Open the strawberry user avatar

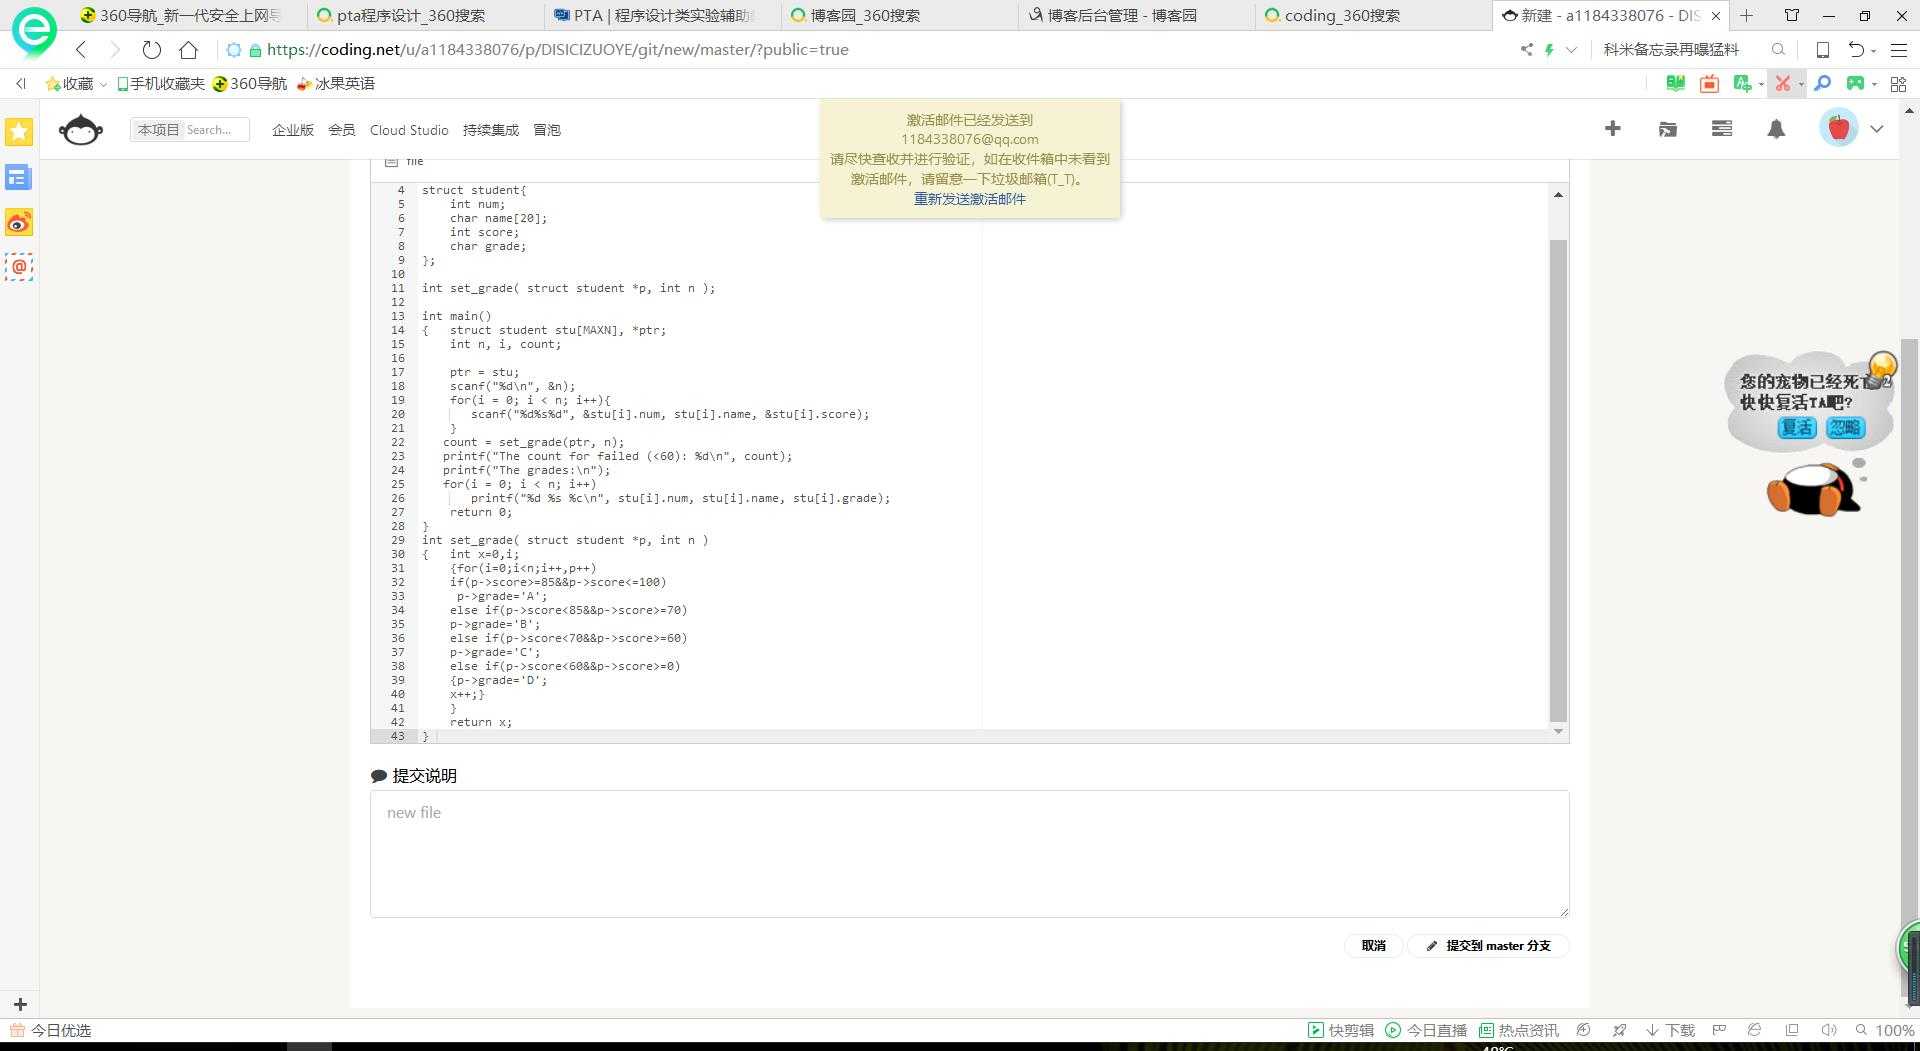pyautogui.click(x=1838, y=128)
